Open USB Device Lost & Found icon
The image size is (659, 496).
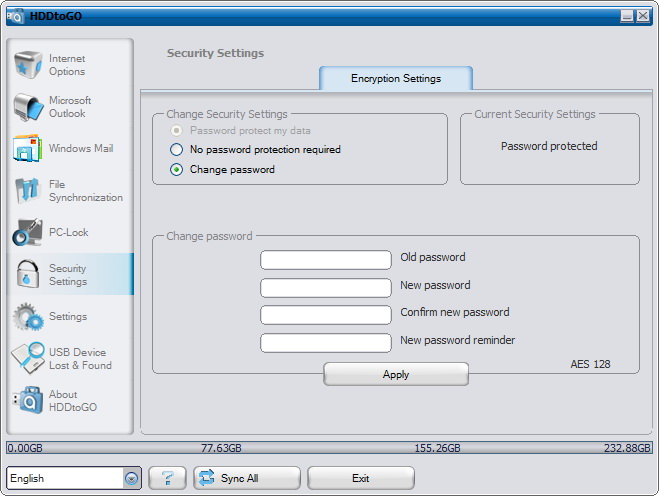[28, 358]
